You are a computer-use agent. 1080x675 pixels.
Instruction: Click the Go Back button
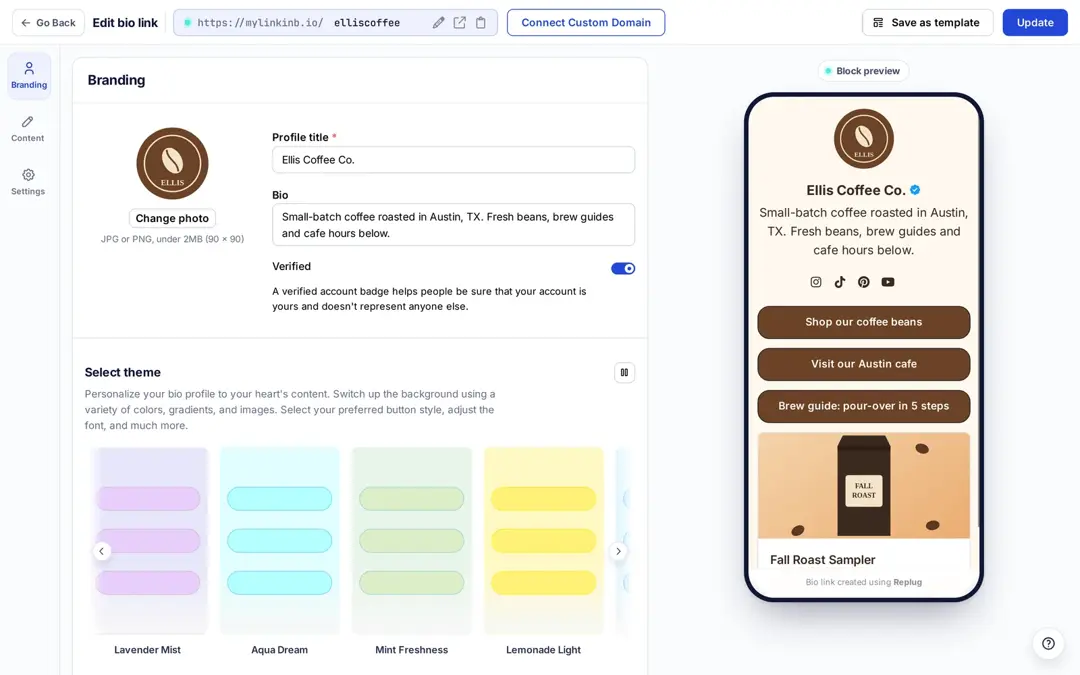[48, 23]
